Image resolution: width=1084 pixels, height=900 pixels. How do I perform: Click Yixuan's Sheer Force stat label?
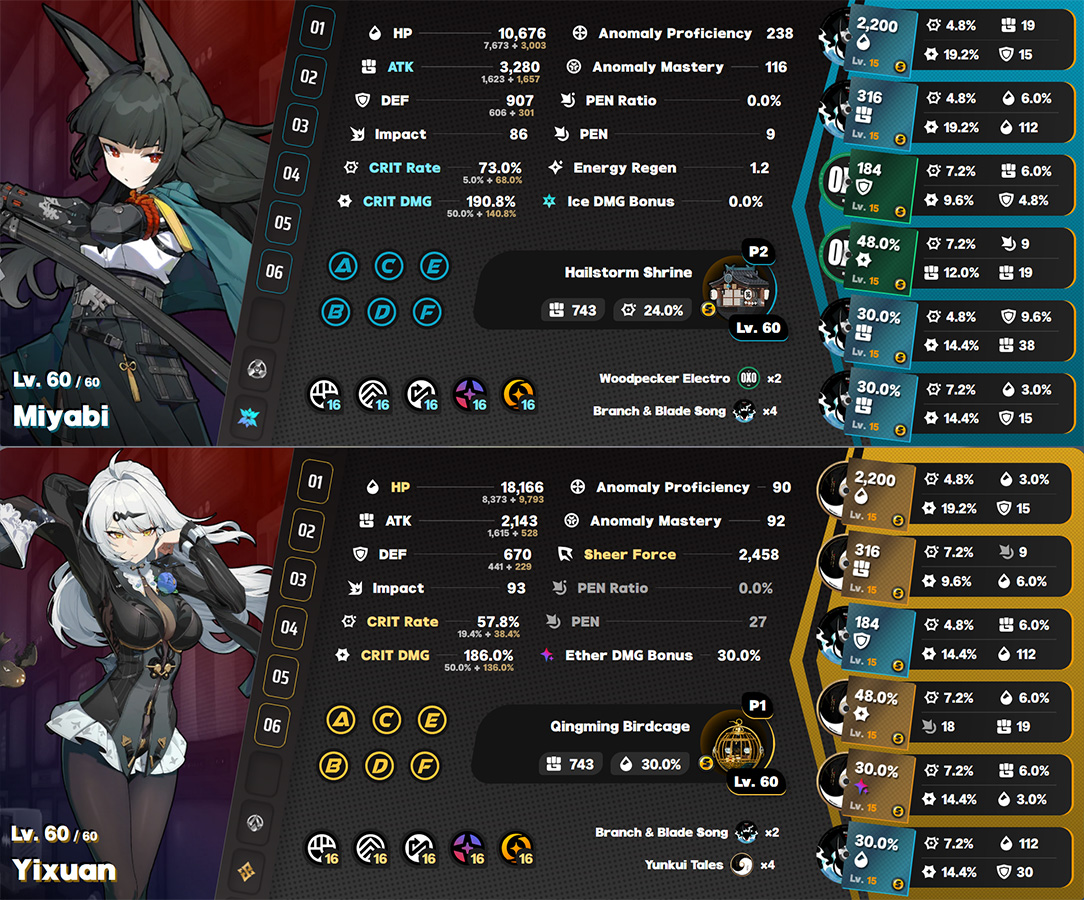pos(630,554)
